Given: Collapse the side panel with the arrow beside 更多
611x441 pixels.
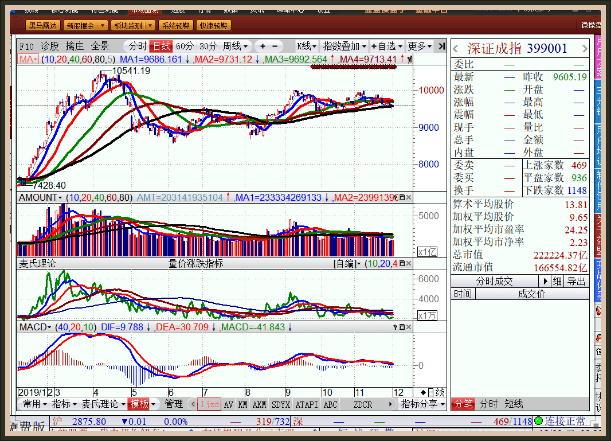Looking at the screenshot, I should click(x=441, y=46).
